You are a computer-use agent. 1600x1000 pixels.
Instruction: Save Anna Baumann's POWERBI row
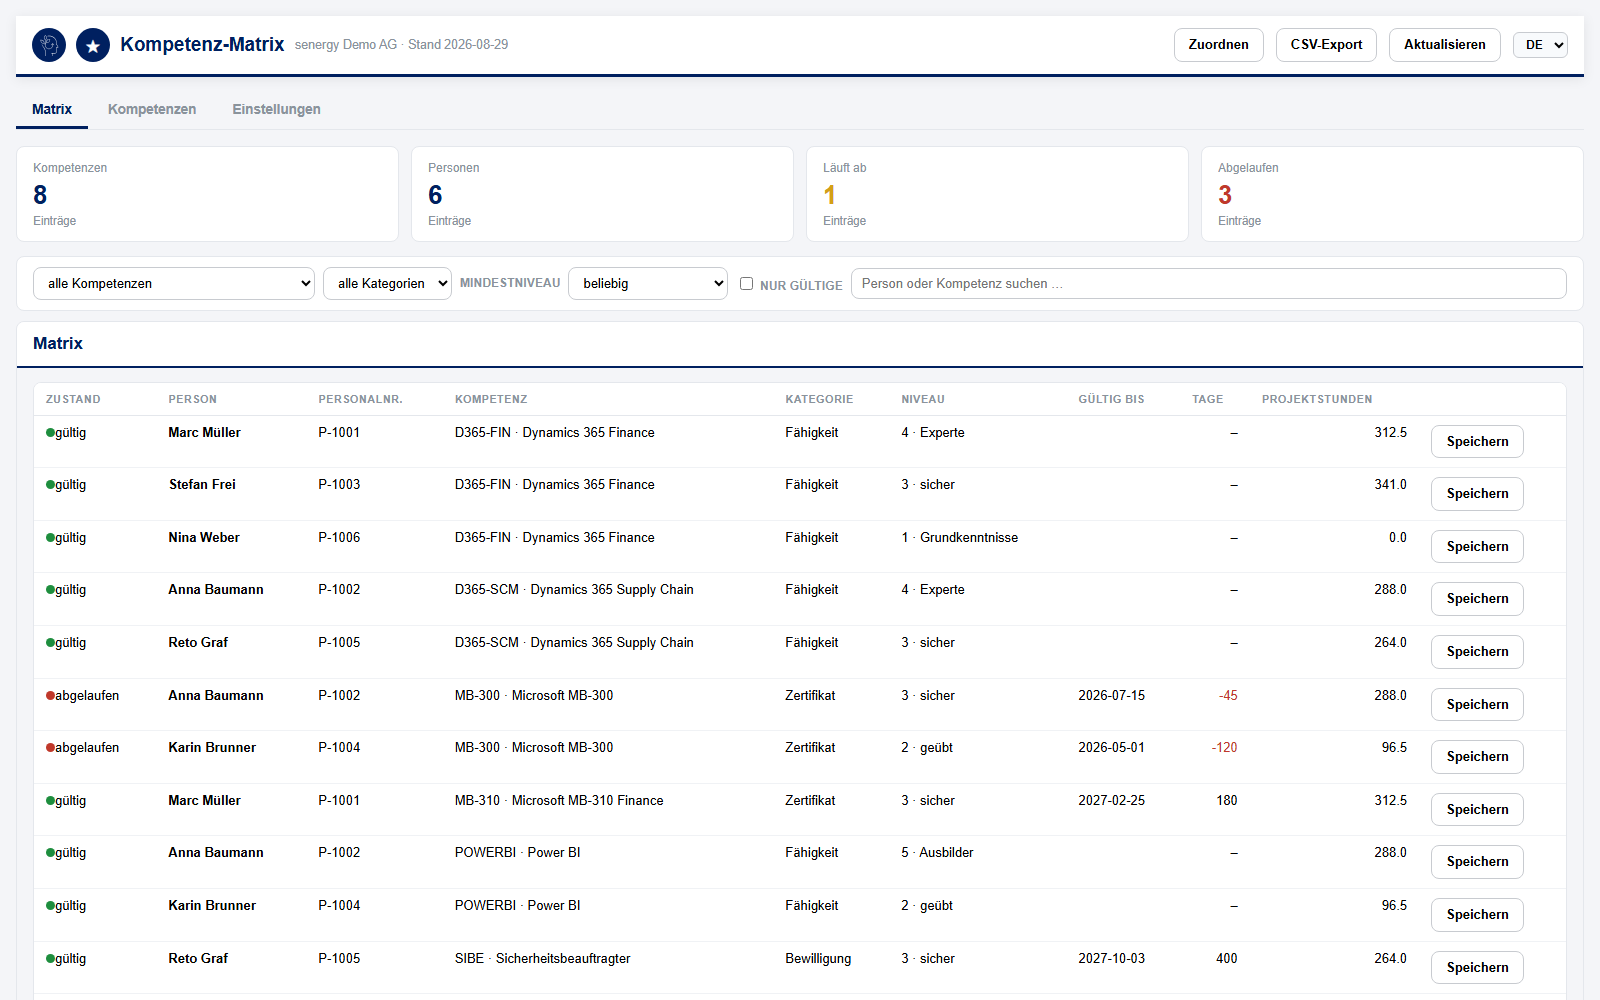(x=1477, y=862)
